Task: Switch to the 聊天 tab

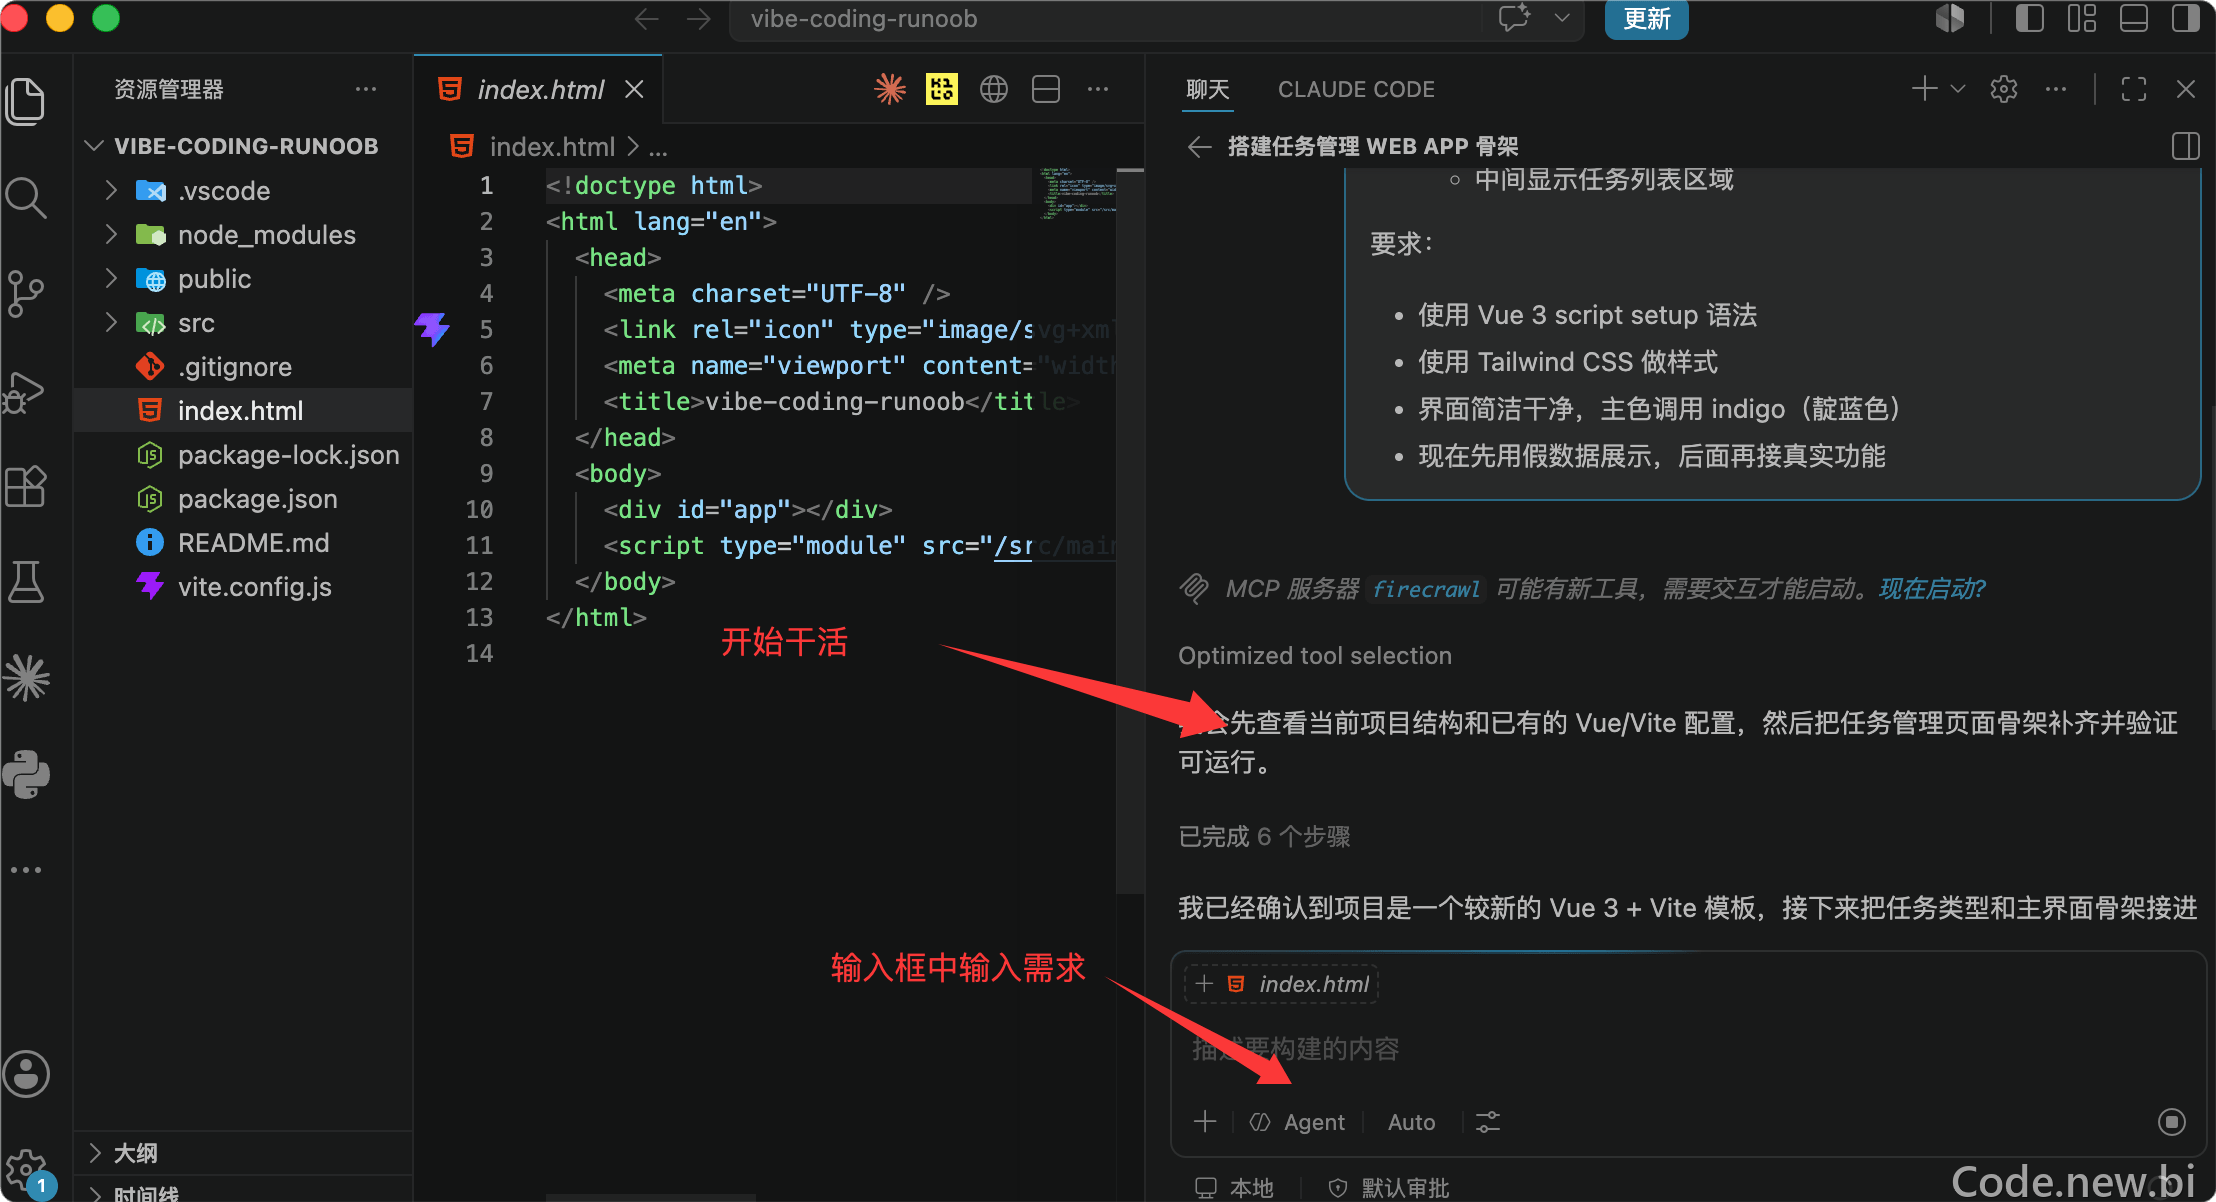Action: (1207, 90)
